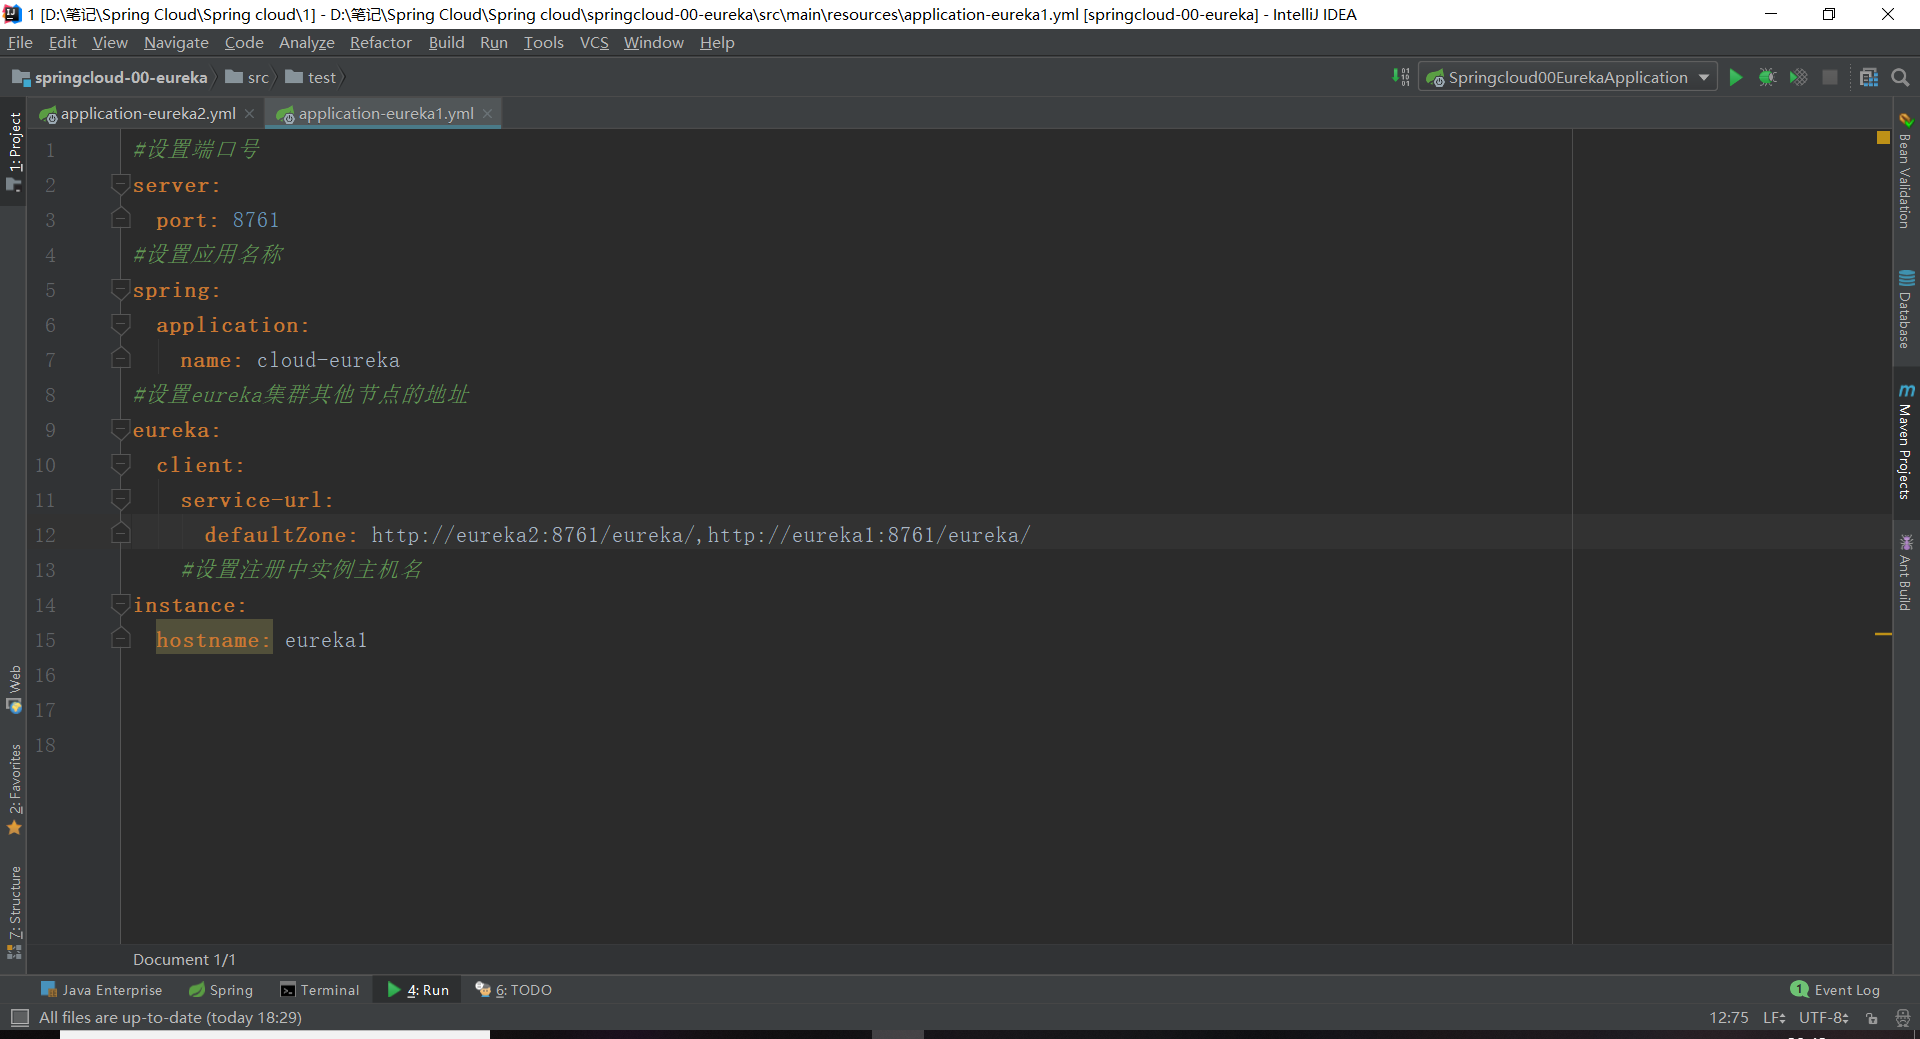Click Document 1/1 breadcrumb in editor footer
The image size is (1920, 1039).
[x=184, y=959]
